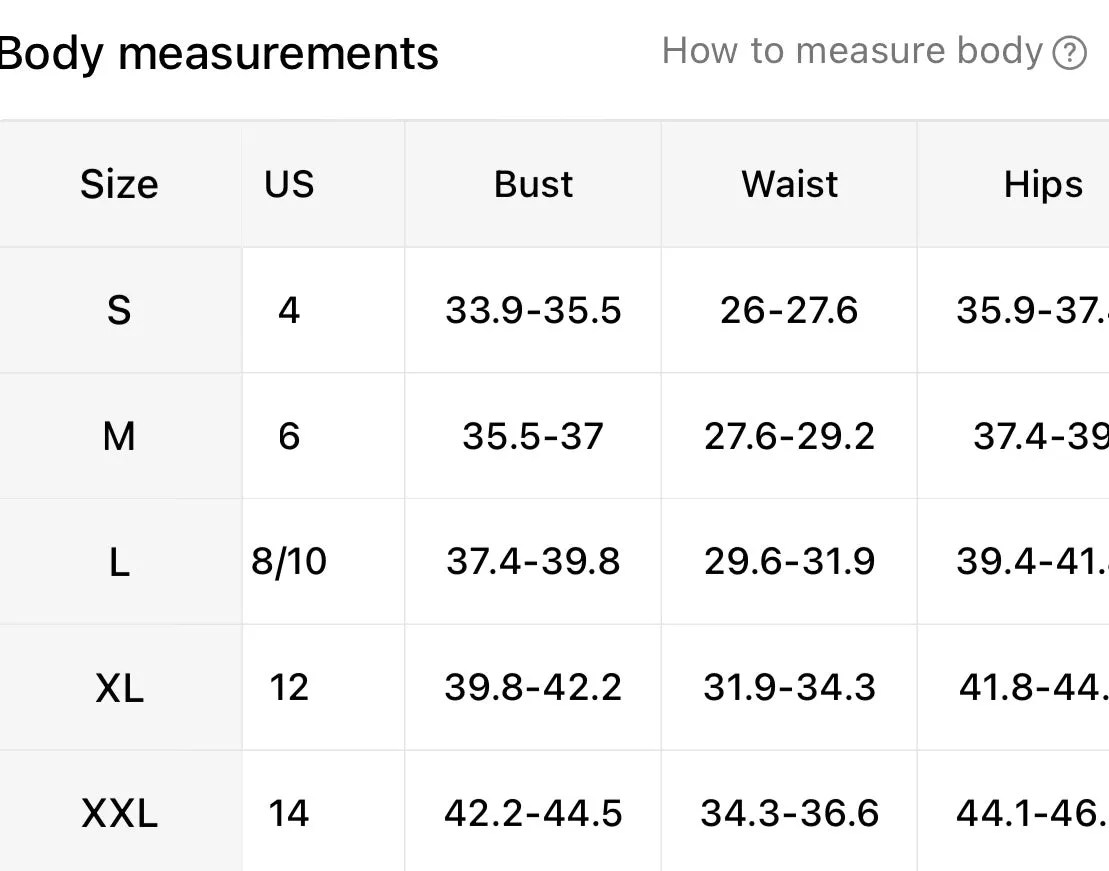1109x871 pixels.
Task: Click the question mark help icon
Action: coord(1069,52)
